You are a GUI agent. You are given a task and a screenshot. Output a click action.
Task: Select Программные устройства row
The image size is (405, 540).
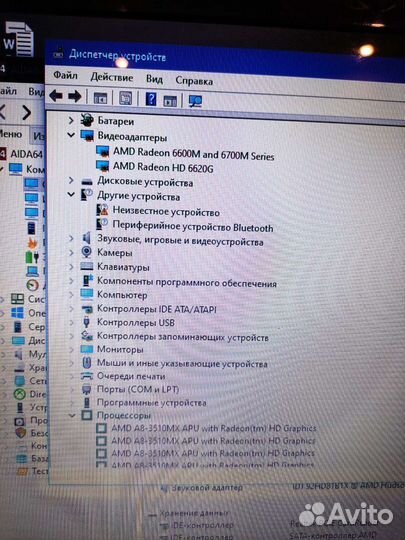(152, 402)
